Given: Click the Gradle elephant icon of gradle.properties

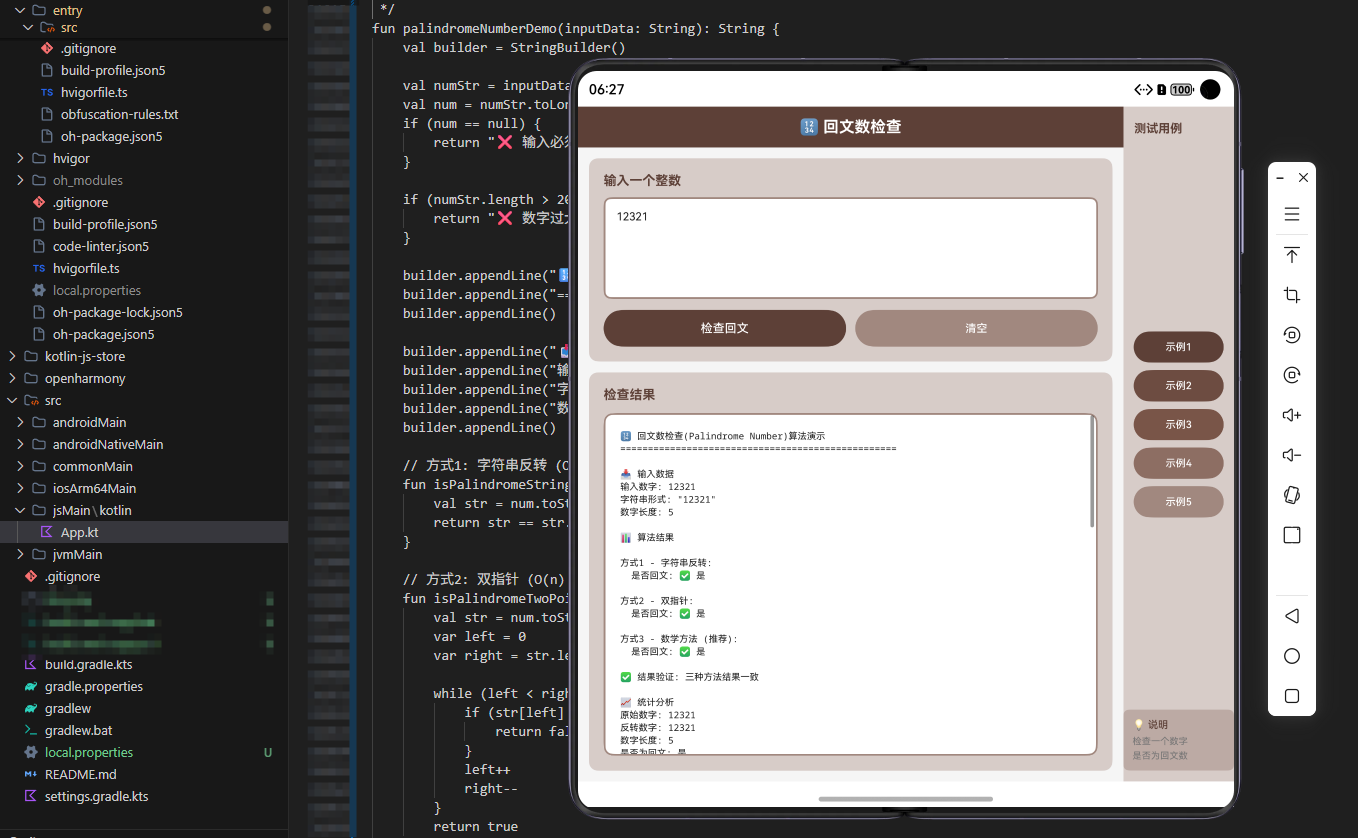Looking at the screenshot, I should point(30,686).
